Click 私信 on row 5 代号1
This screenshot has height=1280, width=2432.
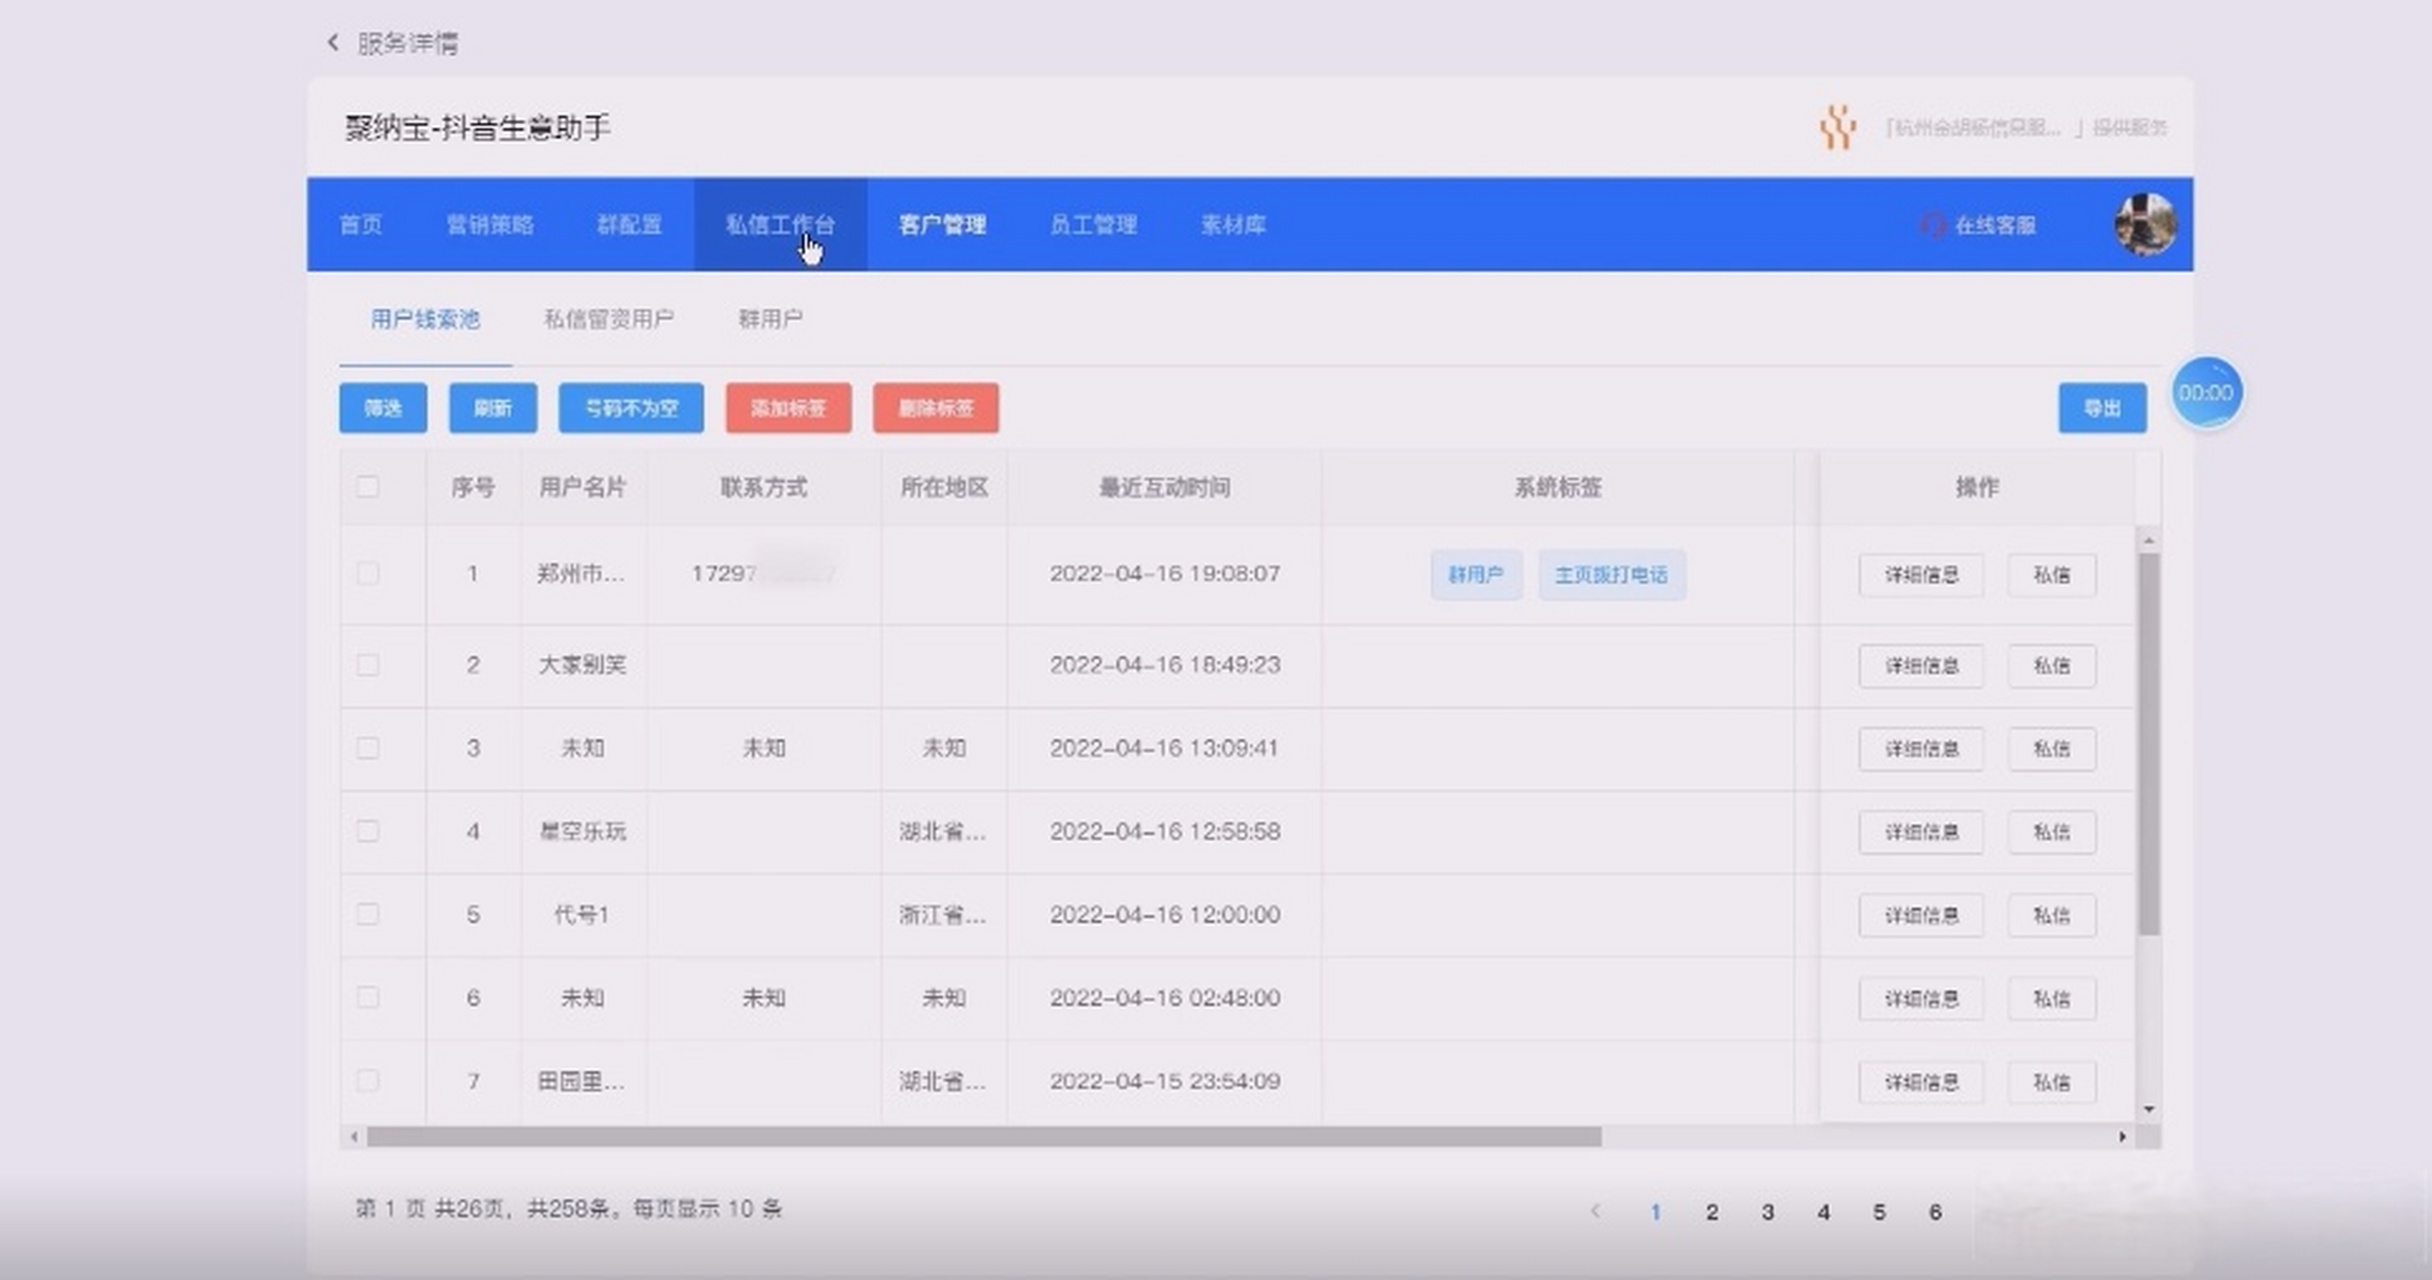2052,914
